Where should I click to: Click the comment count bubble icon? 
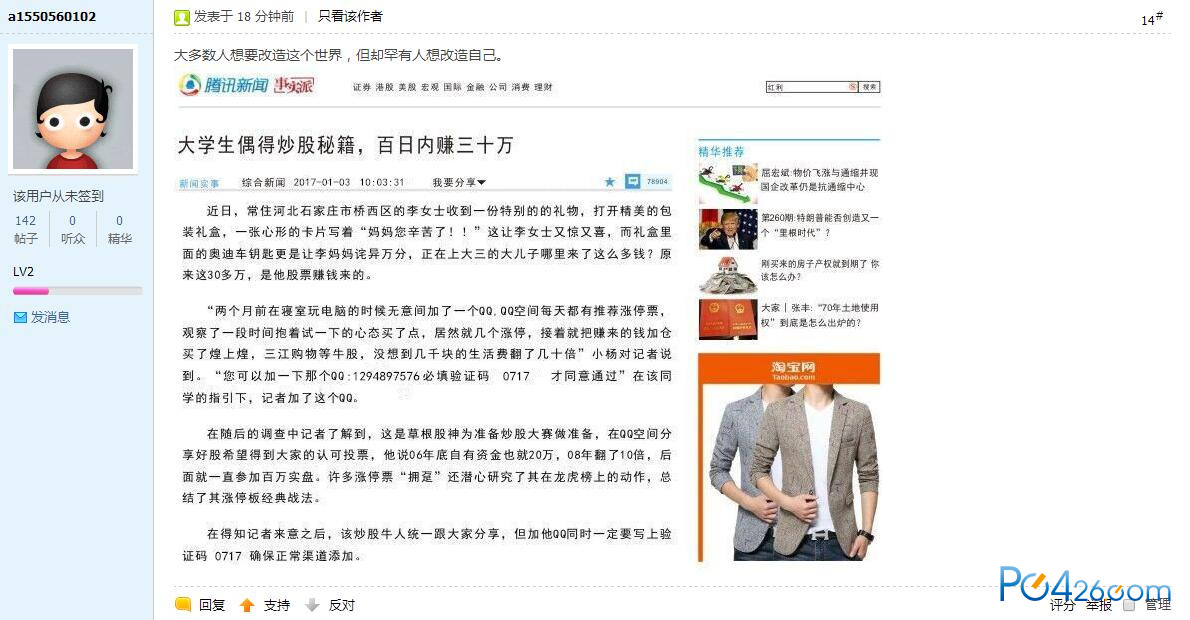click(x=632, y=181)
